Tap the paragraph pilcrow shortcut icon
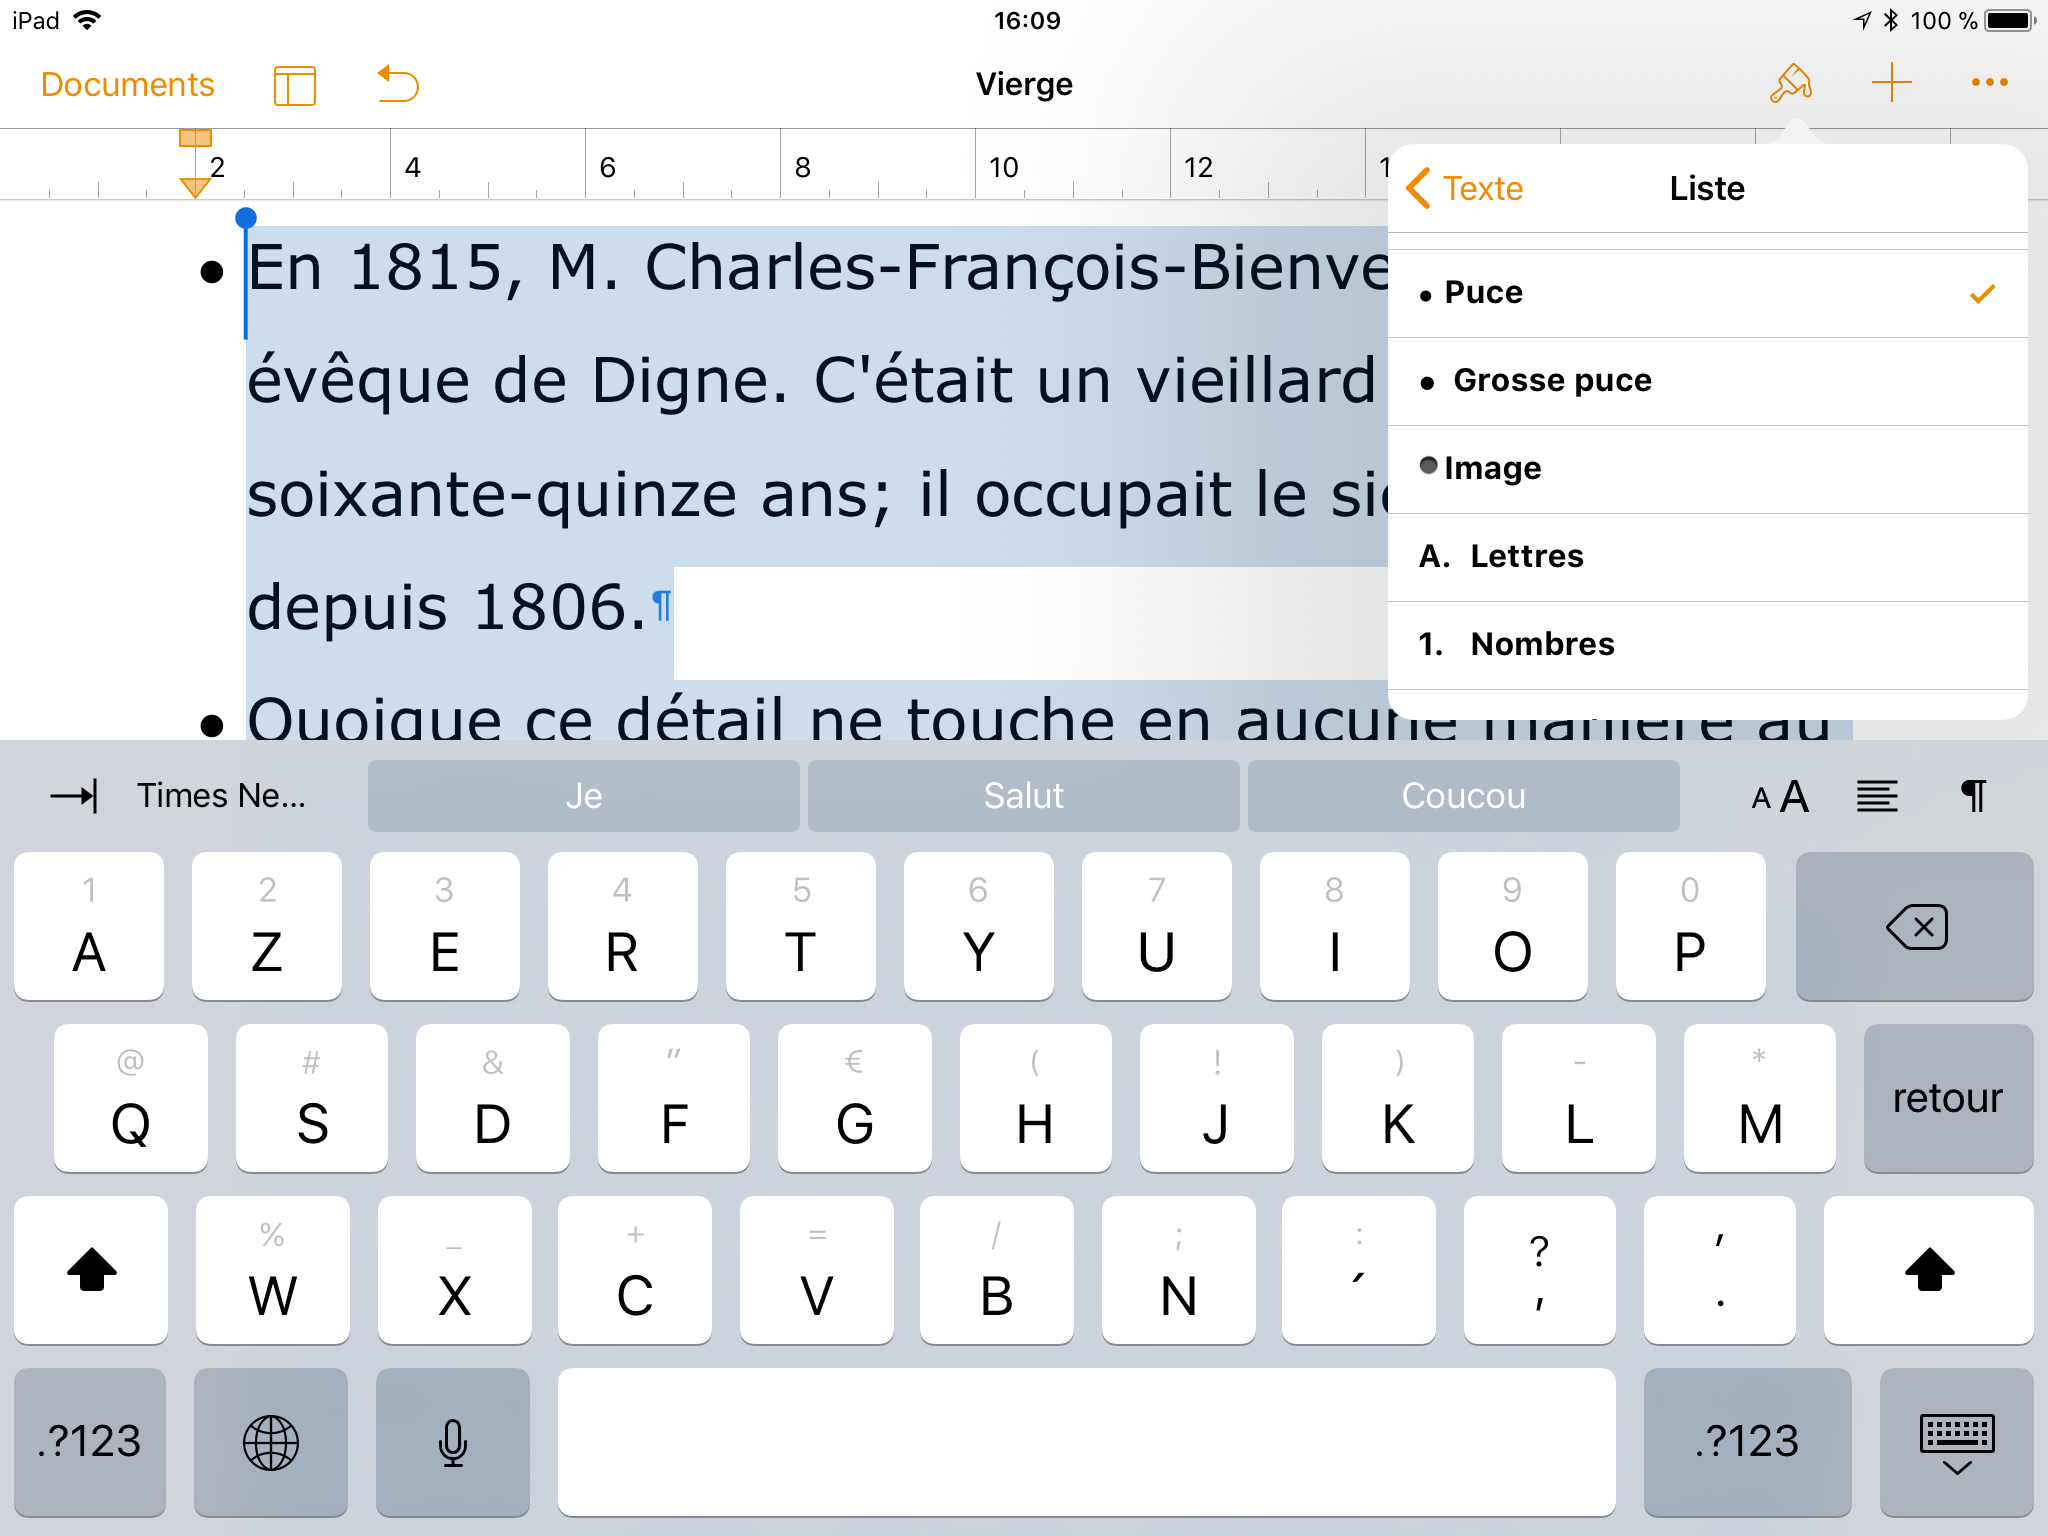Screen dimensions: 2048x1536 (x=1973, y=796)
